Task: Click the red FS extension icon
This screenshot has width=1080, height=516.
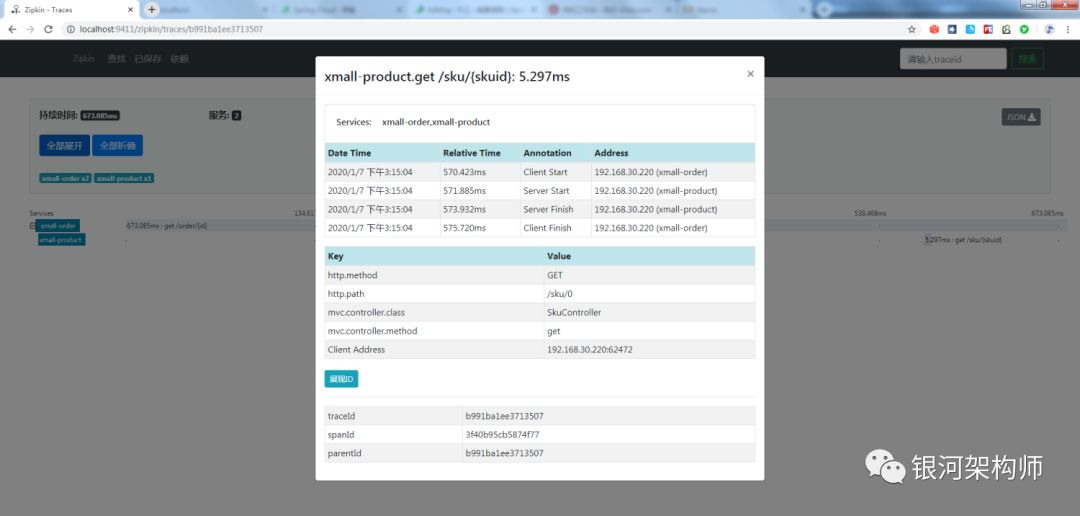Action: click(988, 29)
